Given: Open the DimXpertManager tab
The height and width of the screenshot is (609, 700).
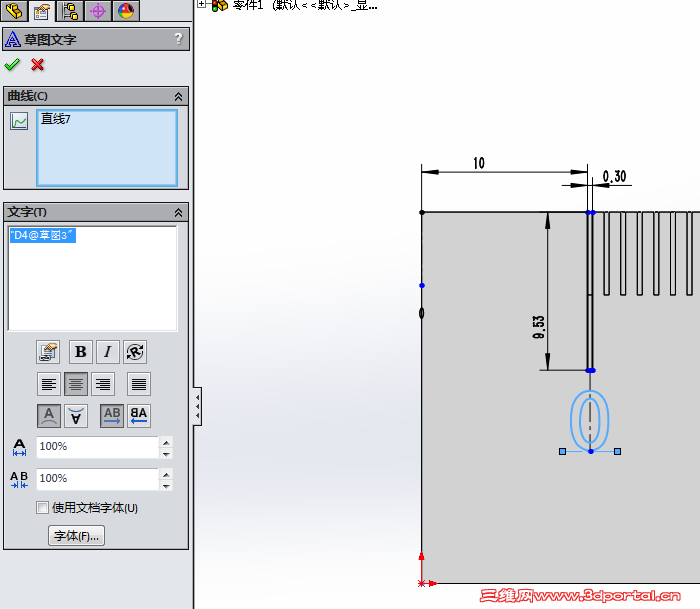Looking at the screenshot, I should point(98,11).
